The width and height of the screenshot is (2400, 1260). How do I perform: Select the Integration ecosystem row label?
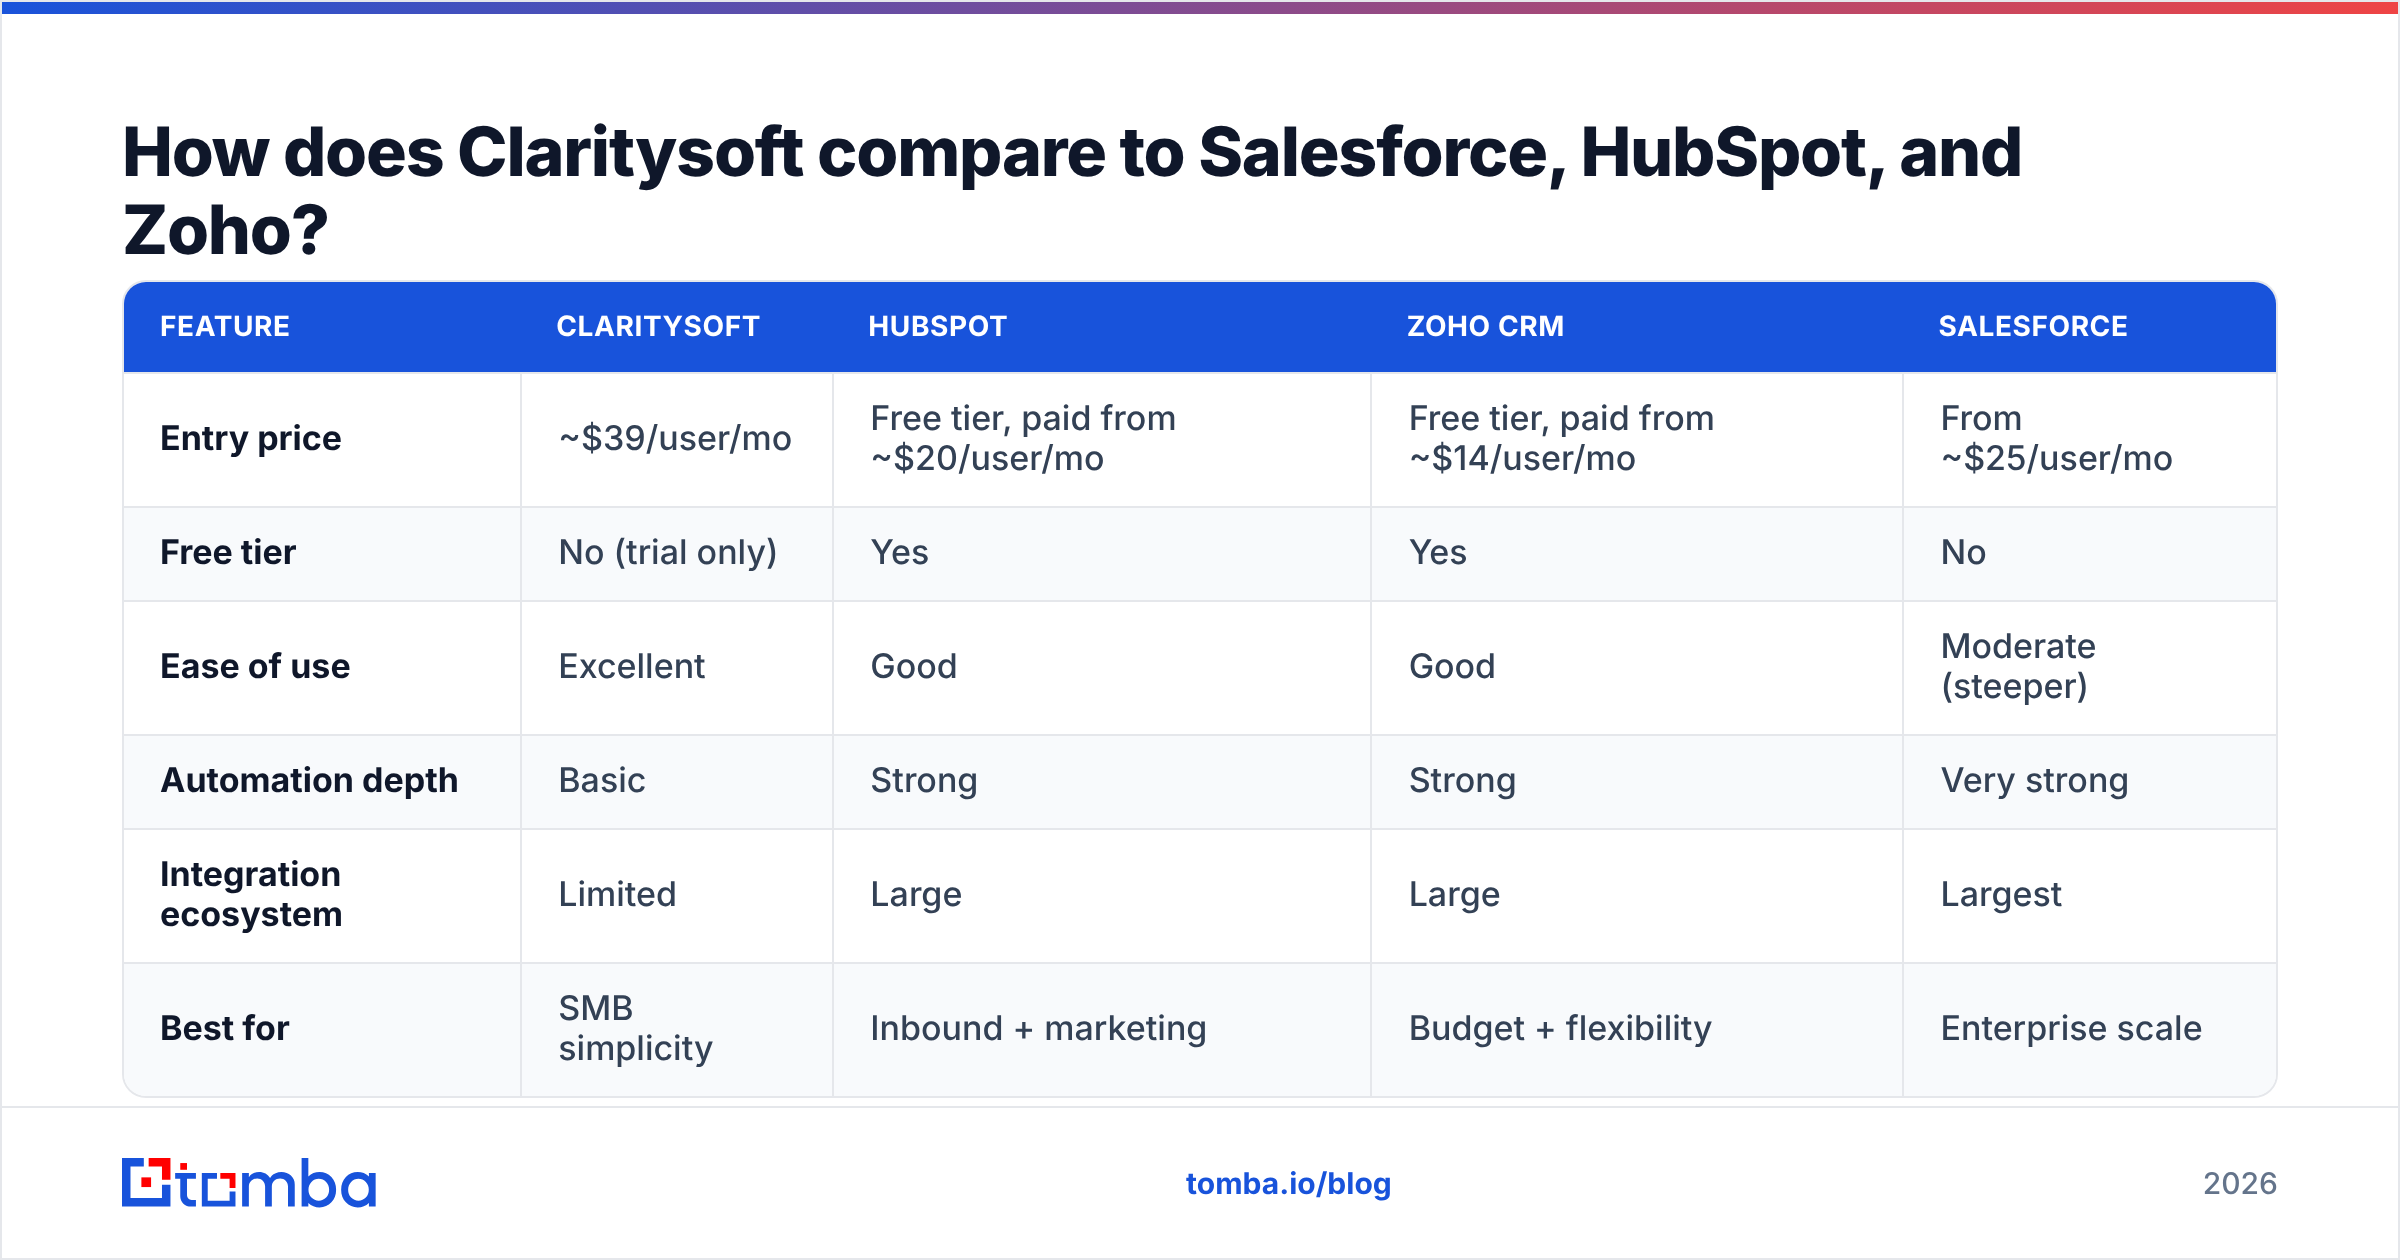point(251,895)
